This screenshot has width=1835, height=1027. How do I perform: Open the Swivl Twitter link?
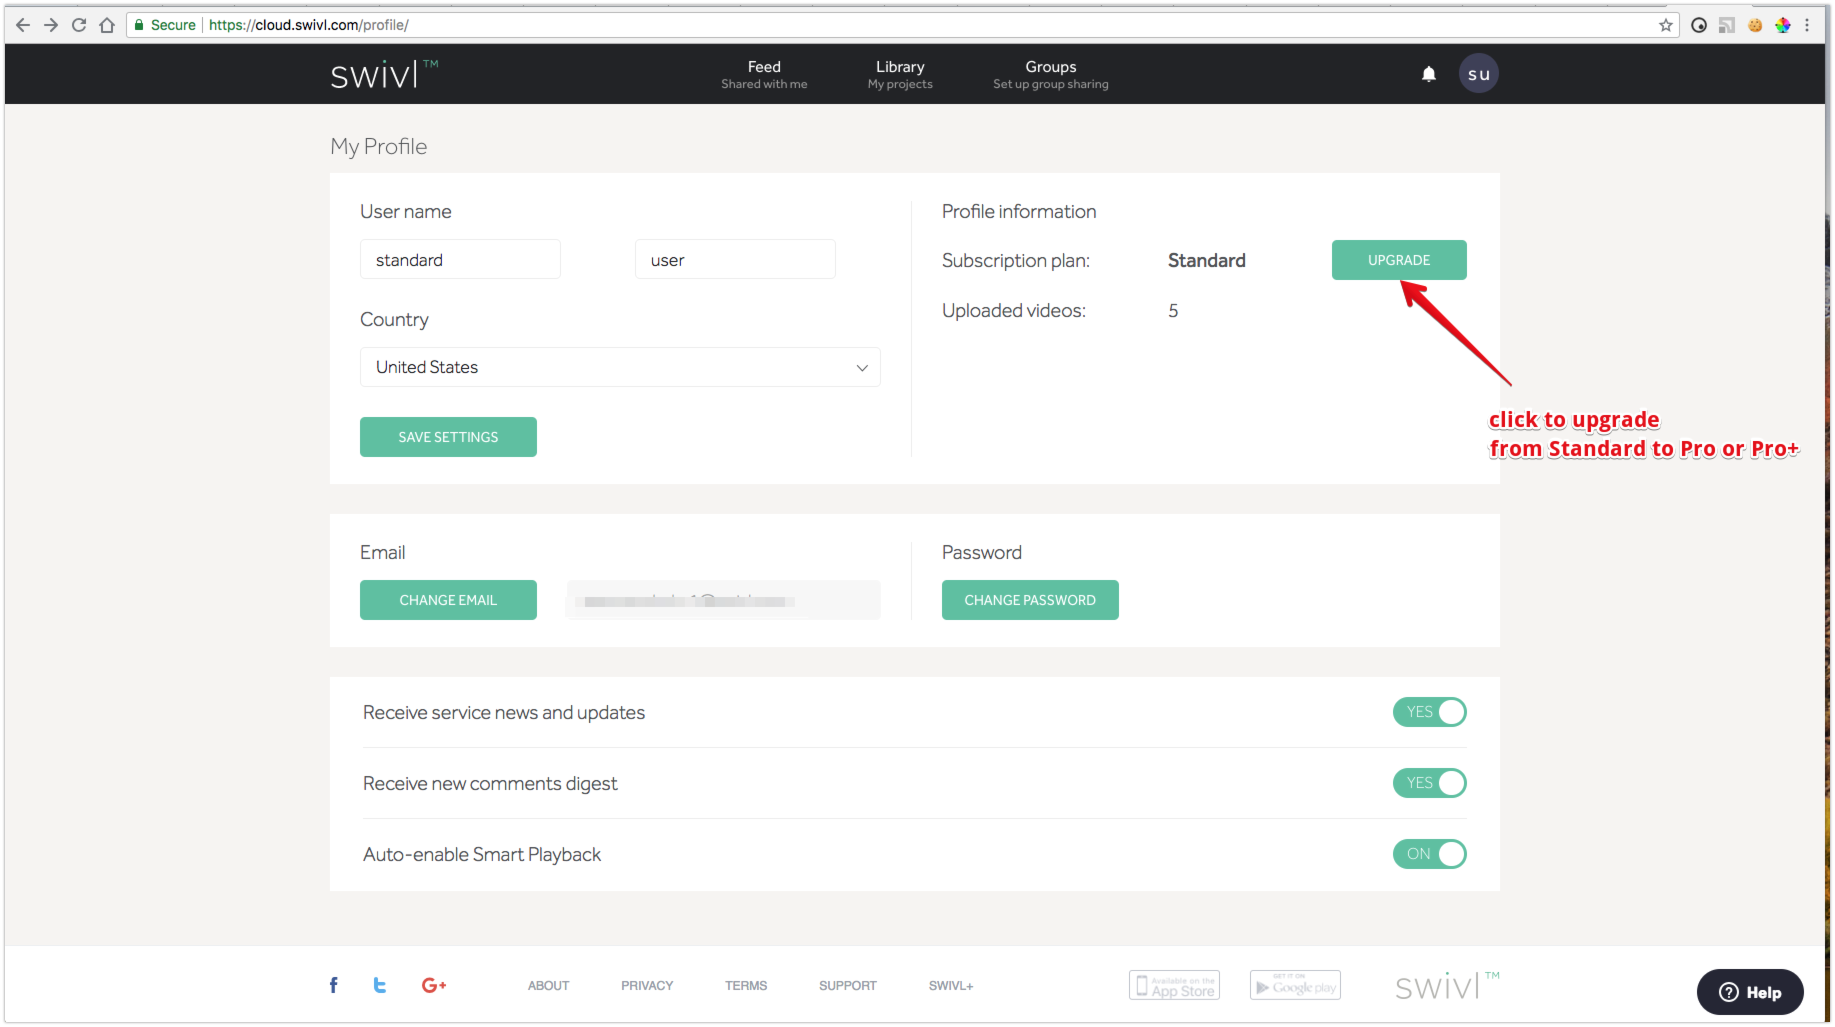pos(380,985)
